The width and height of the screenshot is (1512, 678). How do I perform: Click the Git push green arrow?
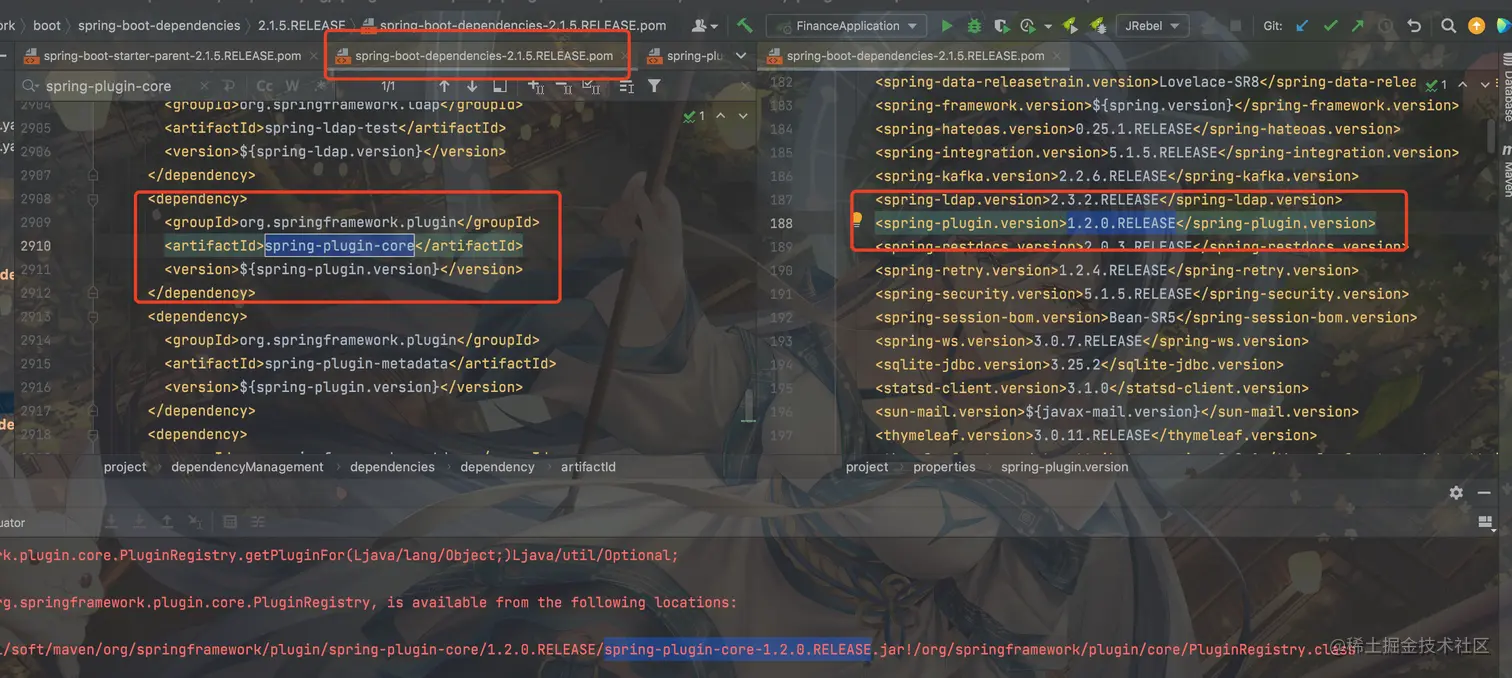pyautogui.click(x=1358, y=26)
